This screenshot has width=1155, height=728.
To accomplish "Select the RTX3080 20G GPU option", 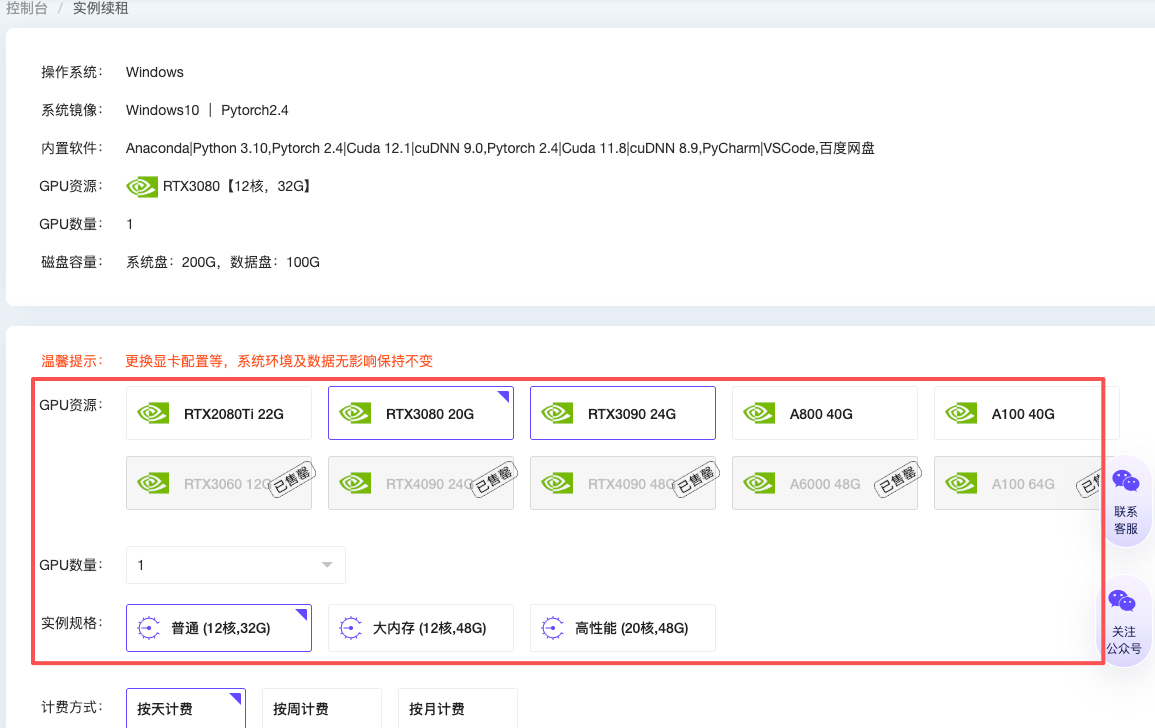I will pos(420,413).
